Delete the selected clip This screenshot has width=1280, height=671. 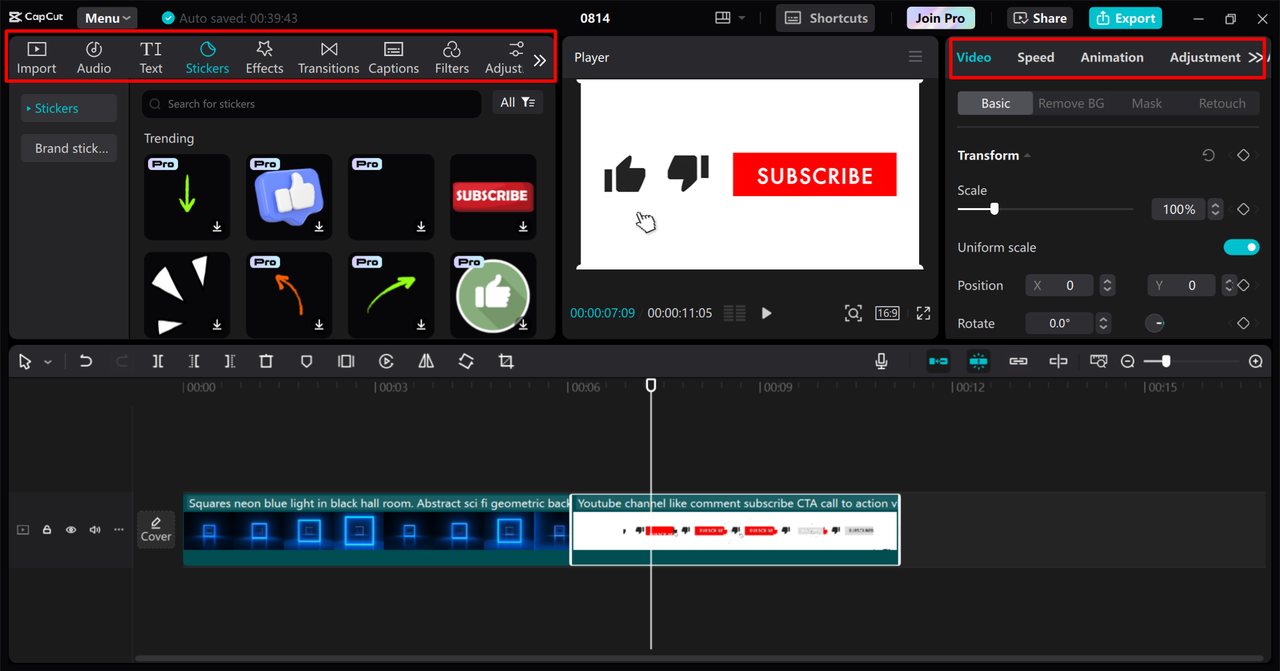coord(266,361)
